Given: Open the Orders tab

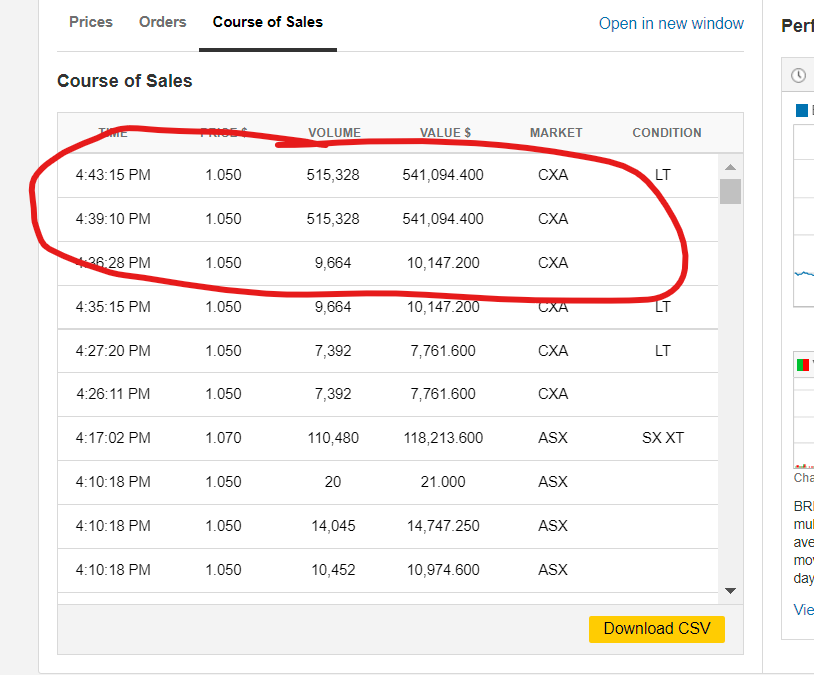Looking at the screenshot, I should (163, 22).
